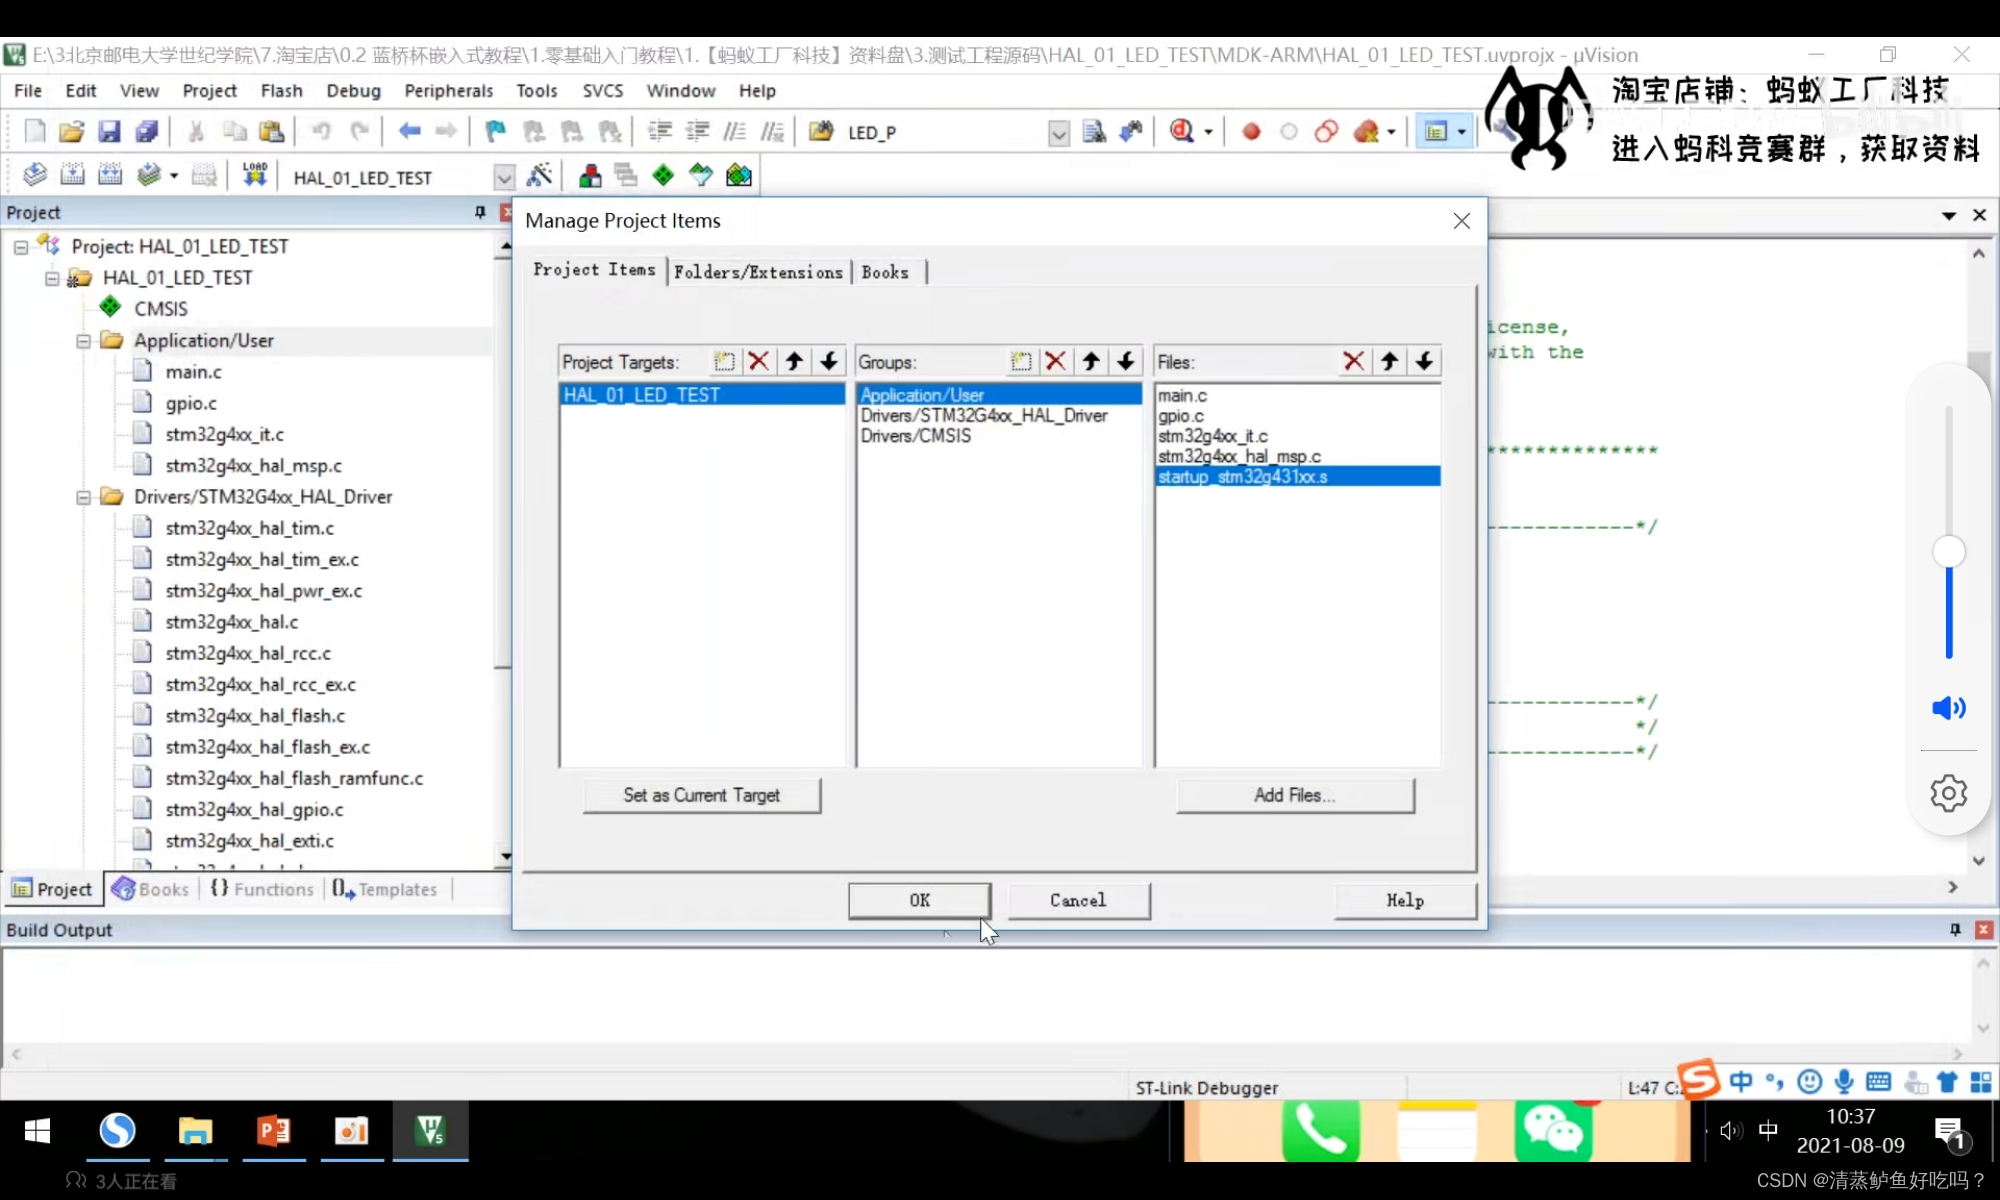Click the Start Debug Session icon
Screen dimensions: 2000x1200
(x=1182, y=131)
